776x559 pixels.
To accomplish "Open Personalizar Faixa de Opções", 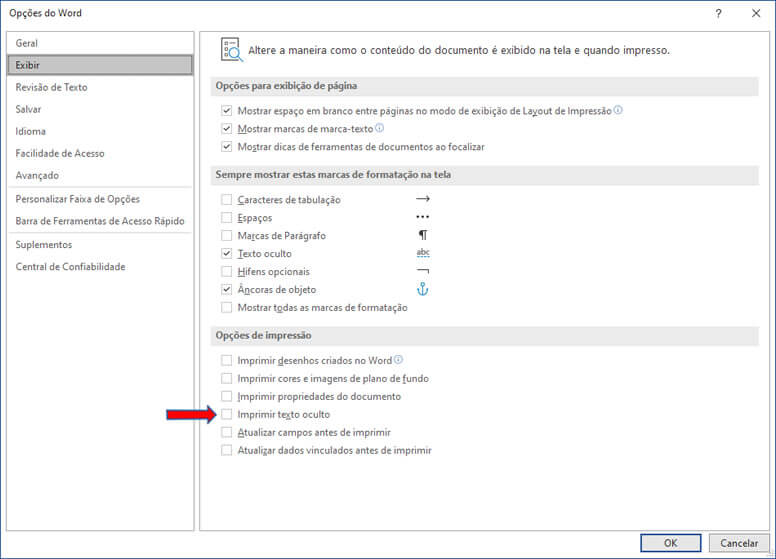I will tap(100, 199).
